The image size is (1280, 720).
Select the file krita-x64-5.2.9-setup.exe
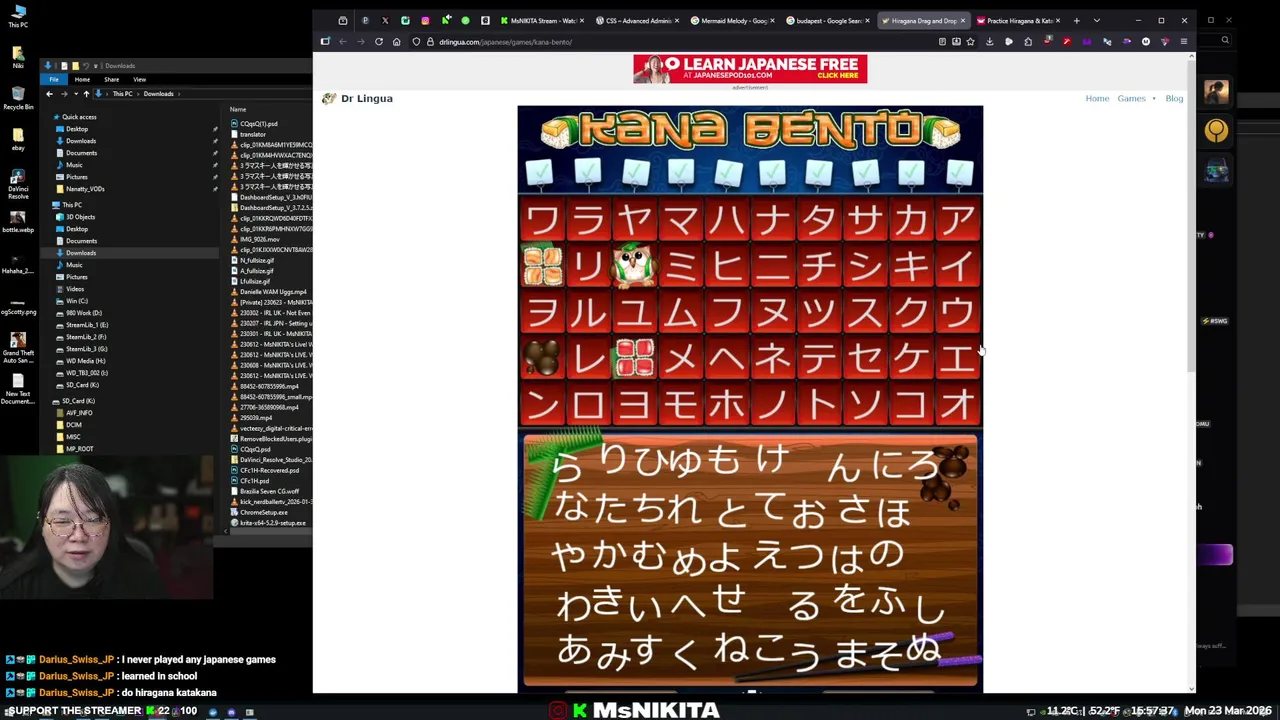(270, 523)
